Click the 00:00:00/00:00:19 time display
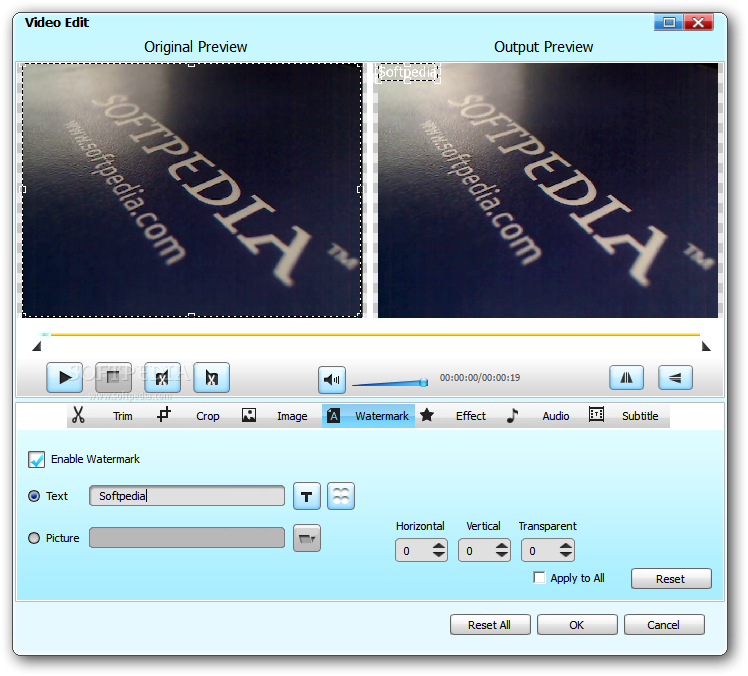This screenshot has height=676, width=748. coord(480,378)
